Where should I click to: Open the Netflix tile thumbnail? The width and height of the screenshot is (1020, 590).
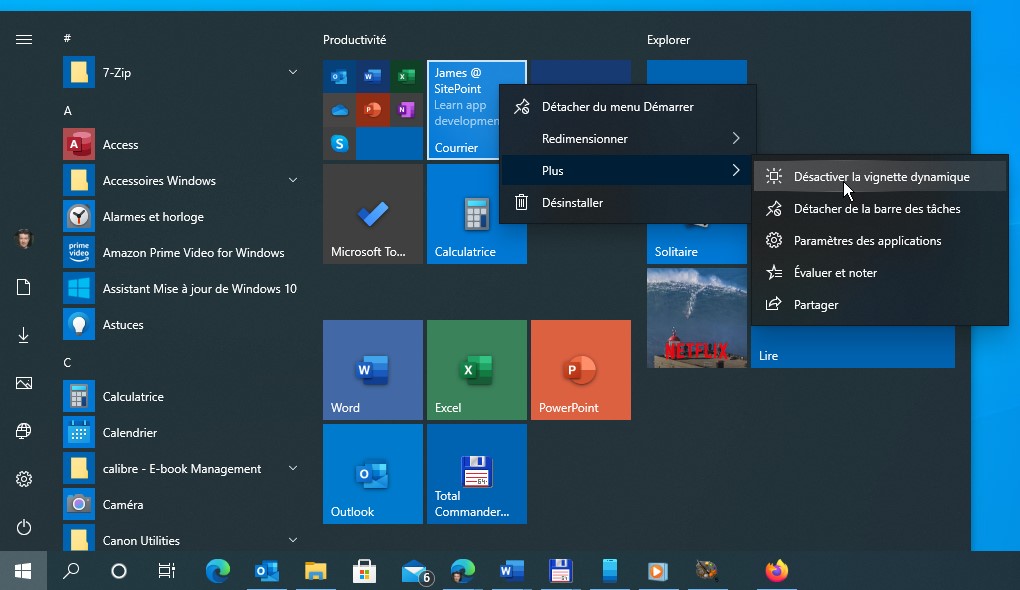696,317
